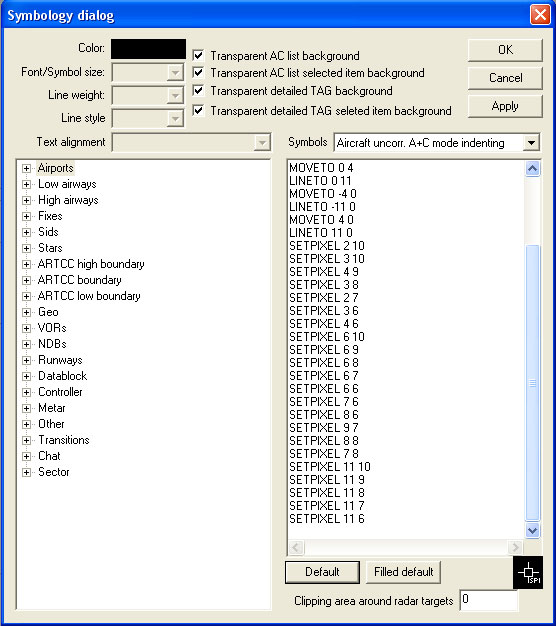
Task: Toggle Transparent AC list selected item background
Action: pyautogui.click(x=198, y=72)
